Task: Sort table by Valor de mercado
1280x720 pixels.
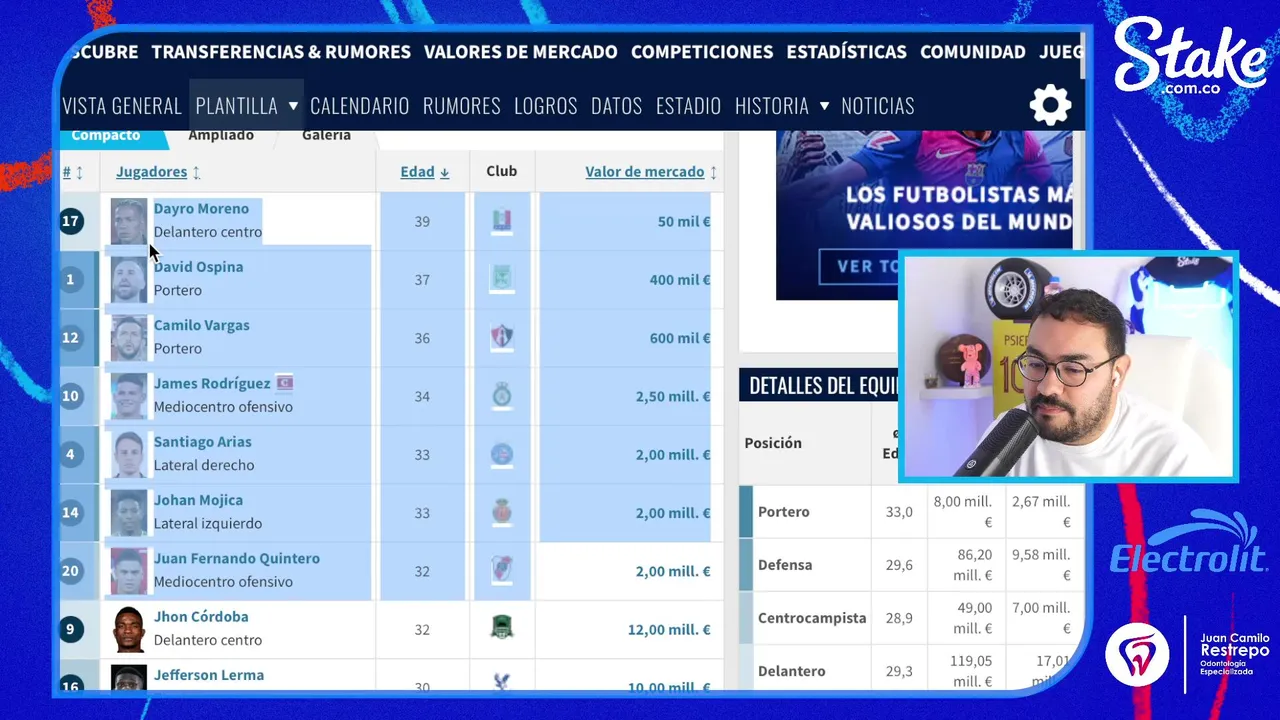Action: pyautogui.click(x=651, y=172)
